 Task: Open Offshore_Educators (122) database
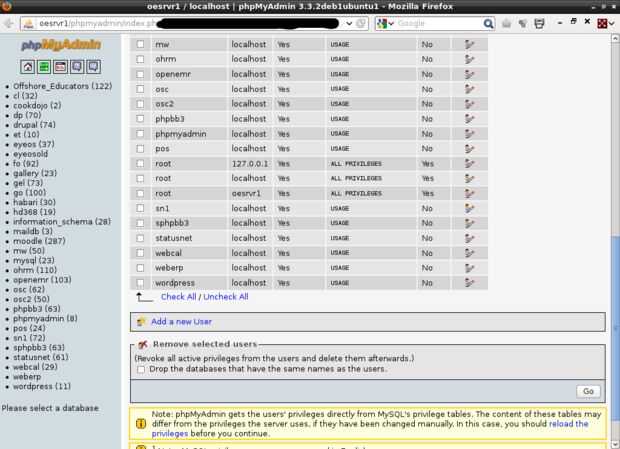coord(62,86)
